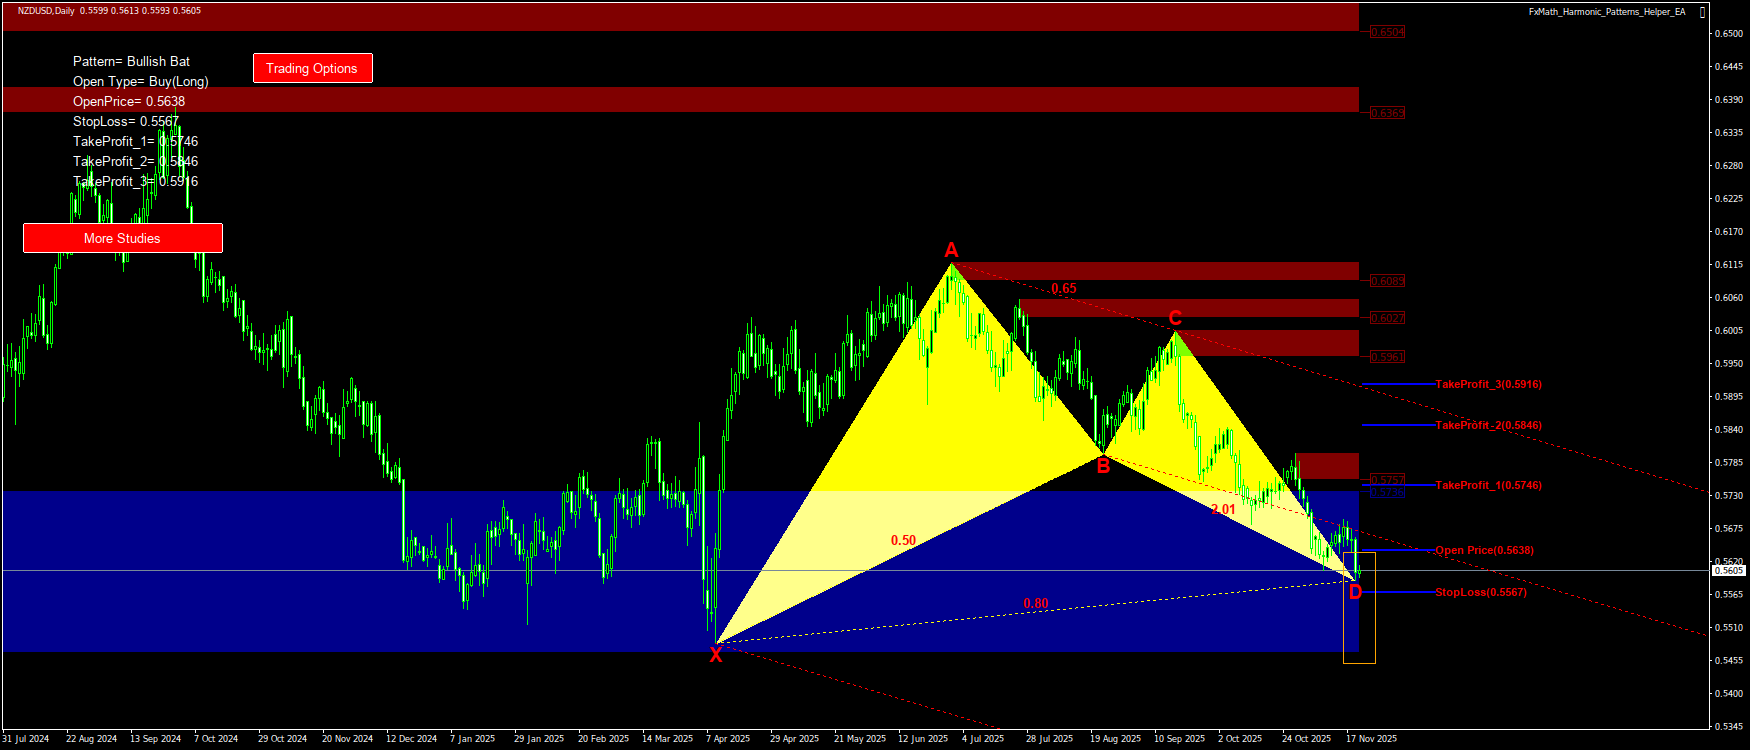Image resolution: width=1750 pixels, height=750 pixels.
Task: Select the StopLoss(0.5567) level label
Action: [1480, 592]
